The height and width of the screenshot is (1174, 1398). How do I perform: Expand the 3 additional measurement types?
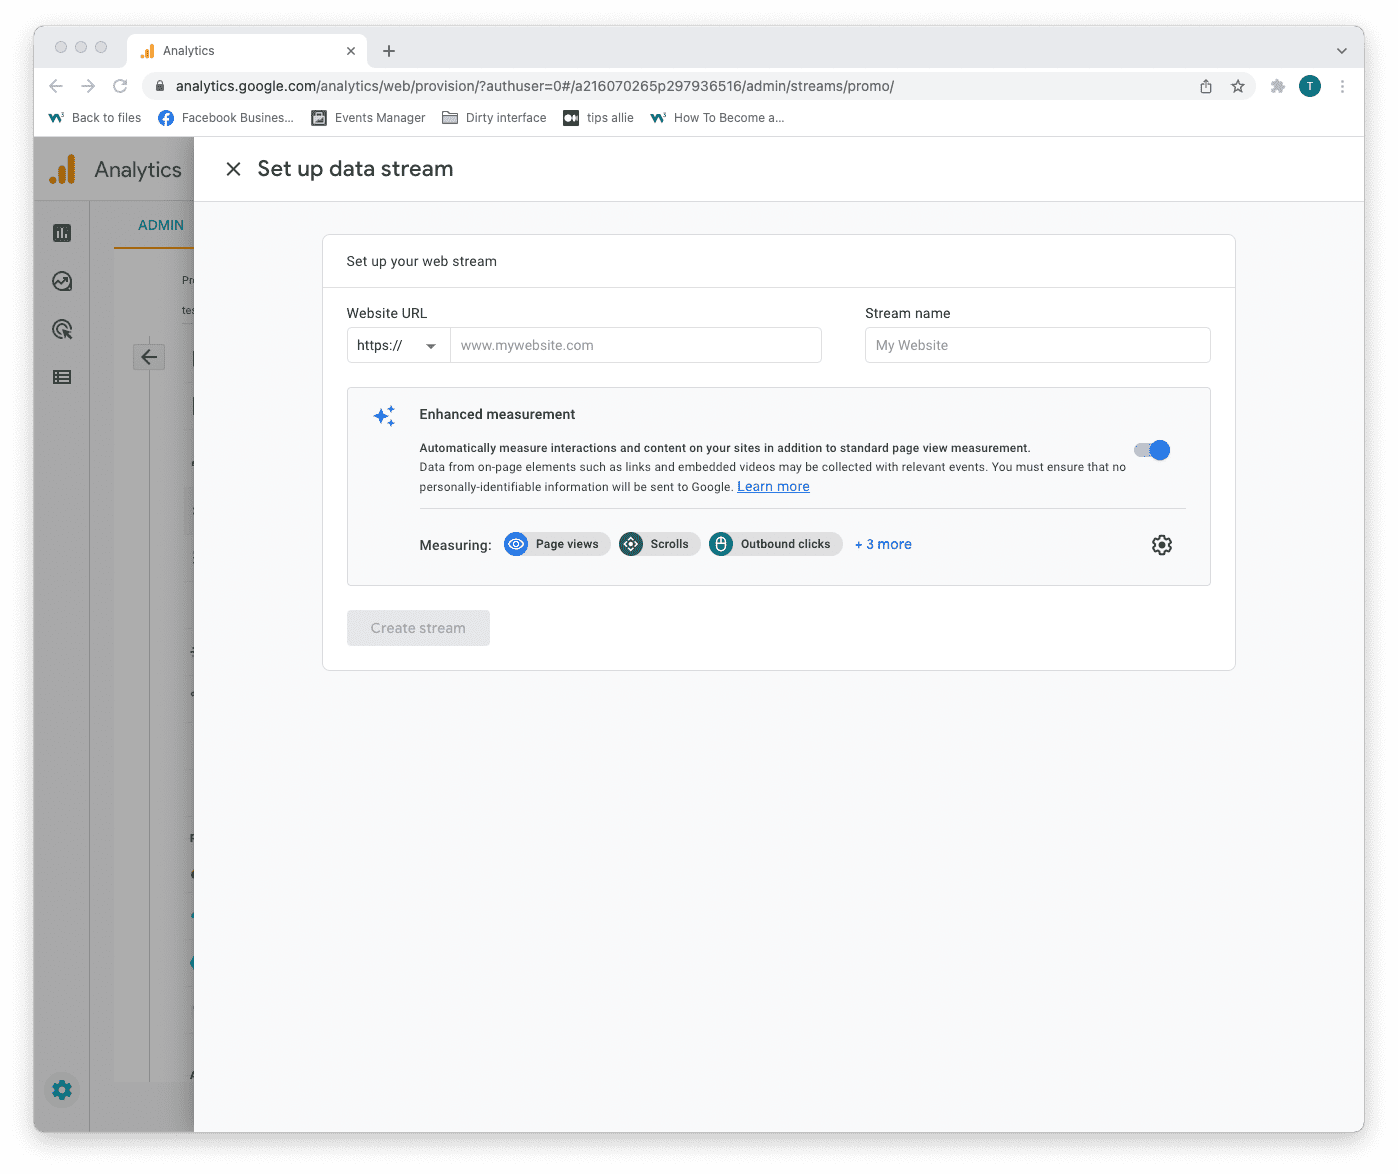(x=883, y=544)
